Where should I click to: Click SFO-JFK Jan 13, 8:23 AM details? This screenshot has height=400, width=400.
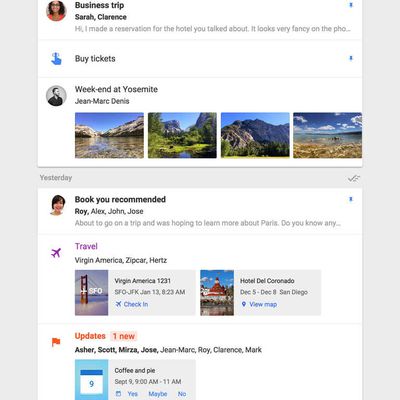pyautogui.click(x=150, y=292)
